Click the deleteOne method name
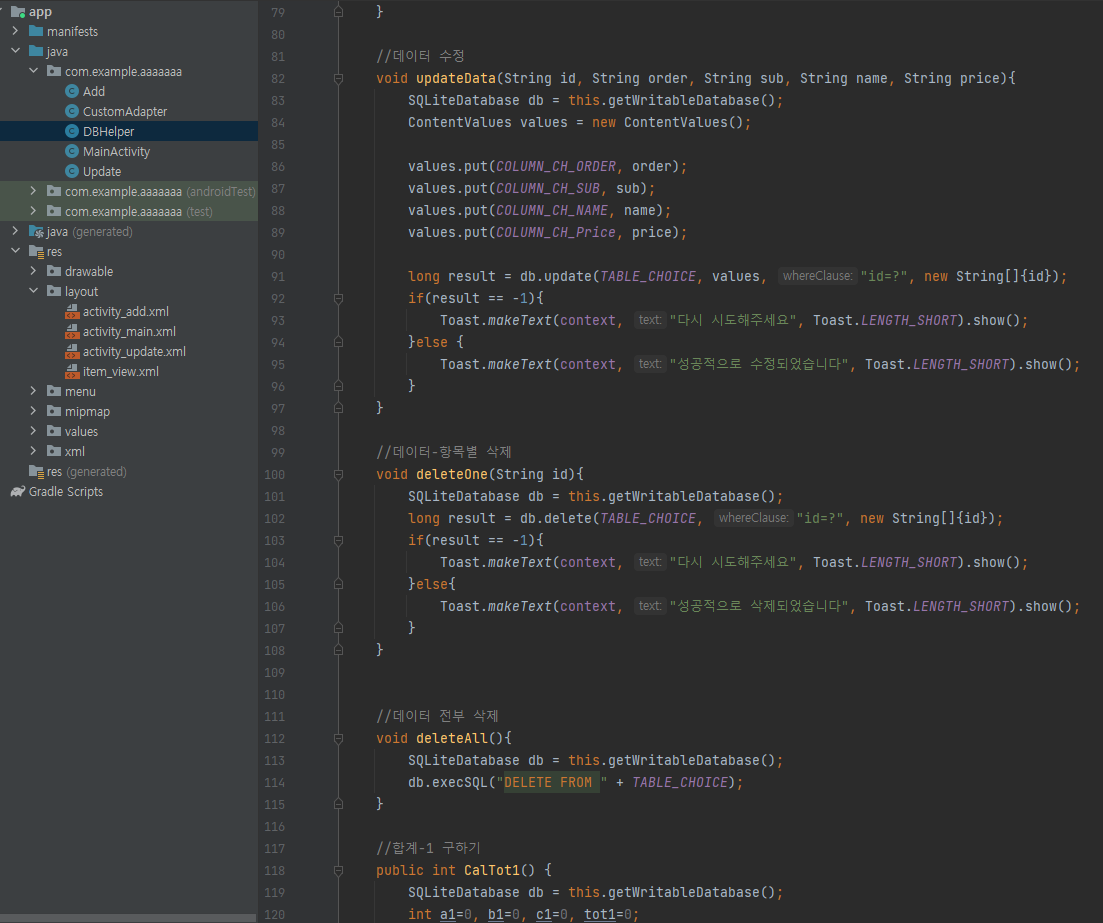The width and height of the screenshot is (1103, 923). (452, 474)
